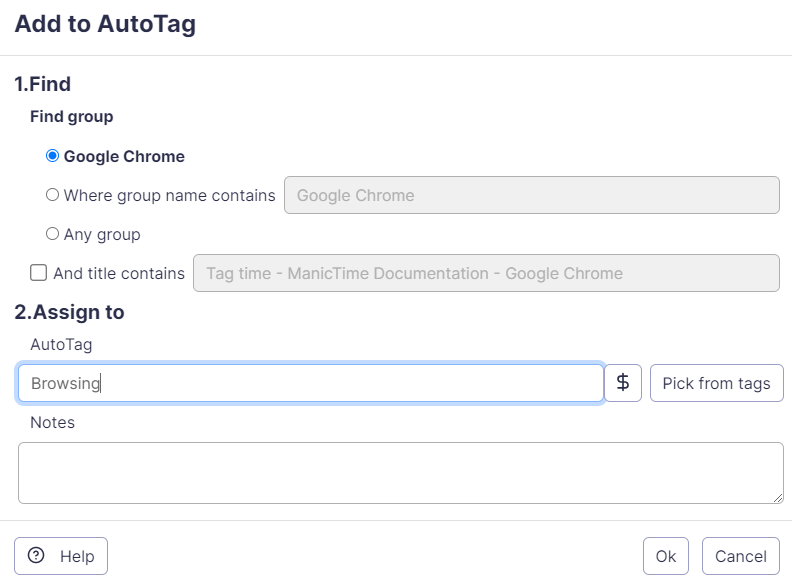Open the 'Pick from tags' selector
This screenshot has width=792, height=587.
[716, 383]
